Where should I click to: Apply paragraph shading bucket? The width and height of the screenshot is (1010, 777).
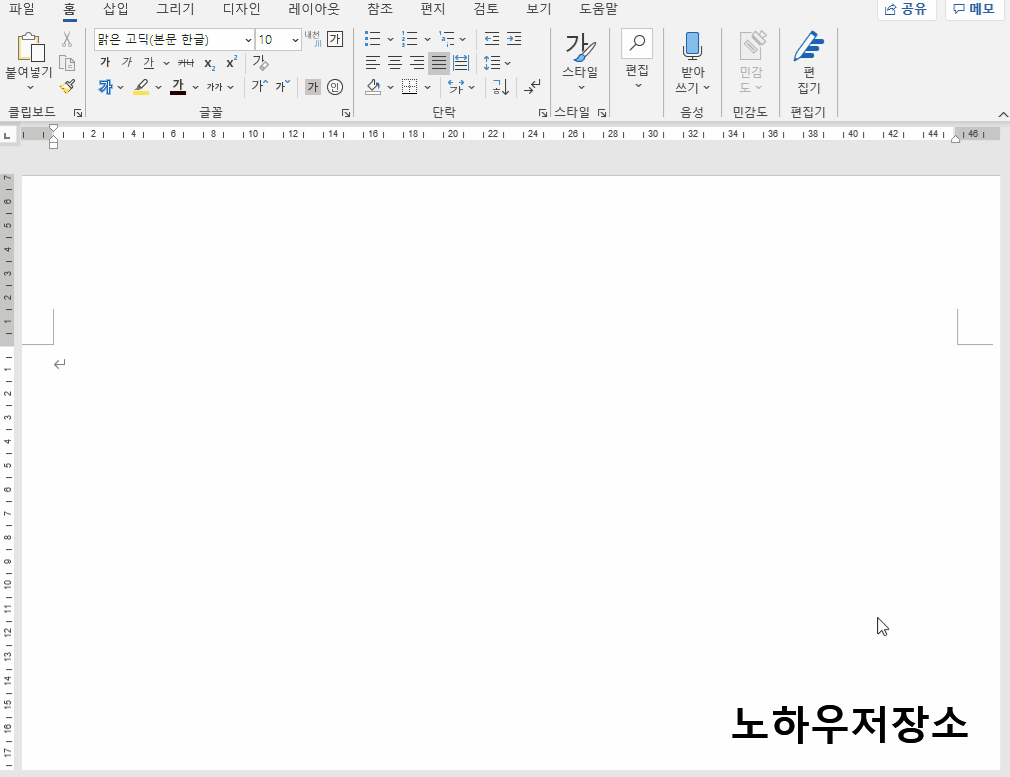(373, 86)
